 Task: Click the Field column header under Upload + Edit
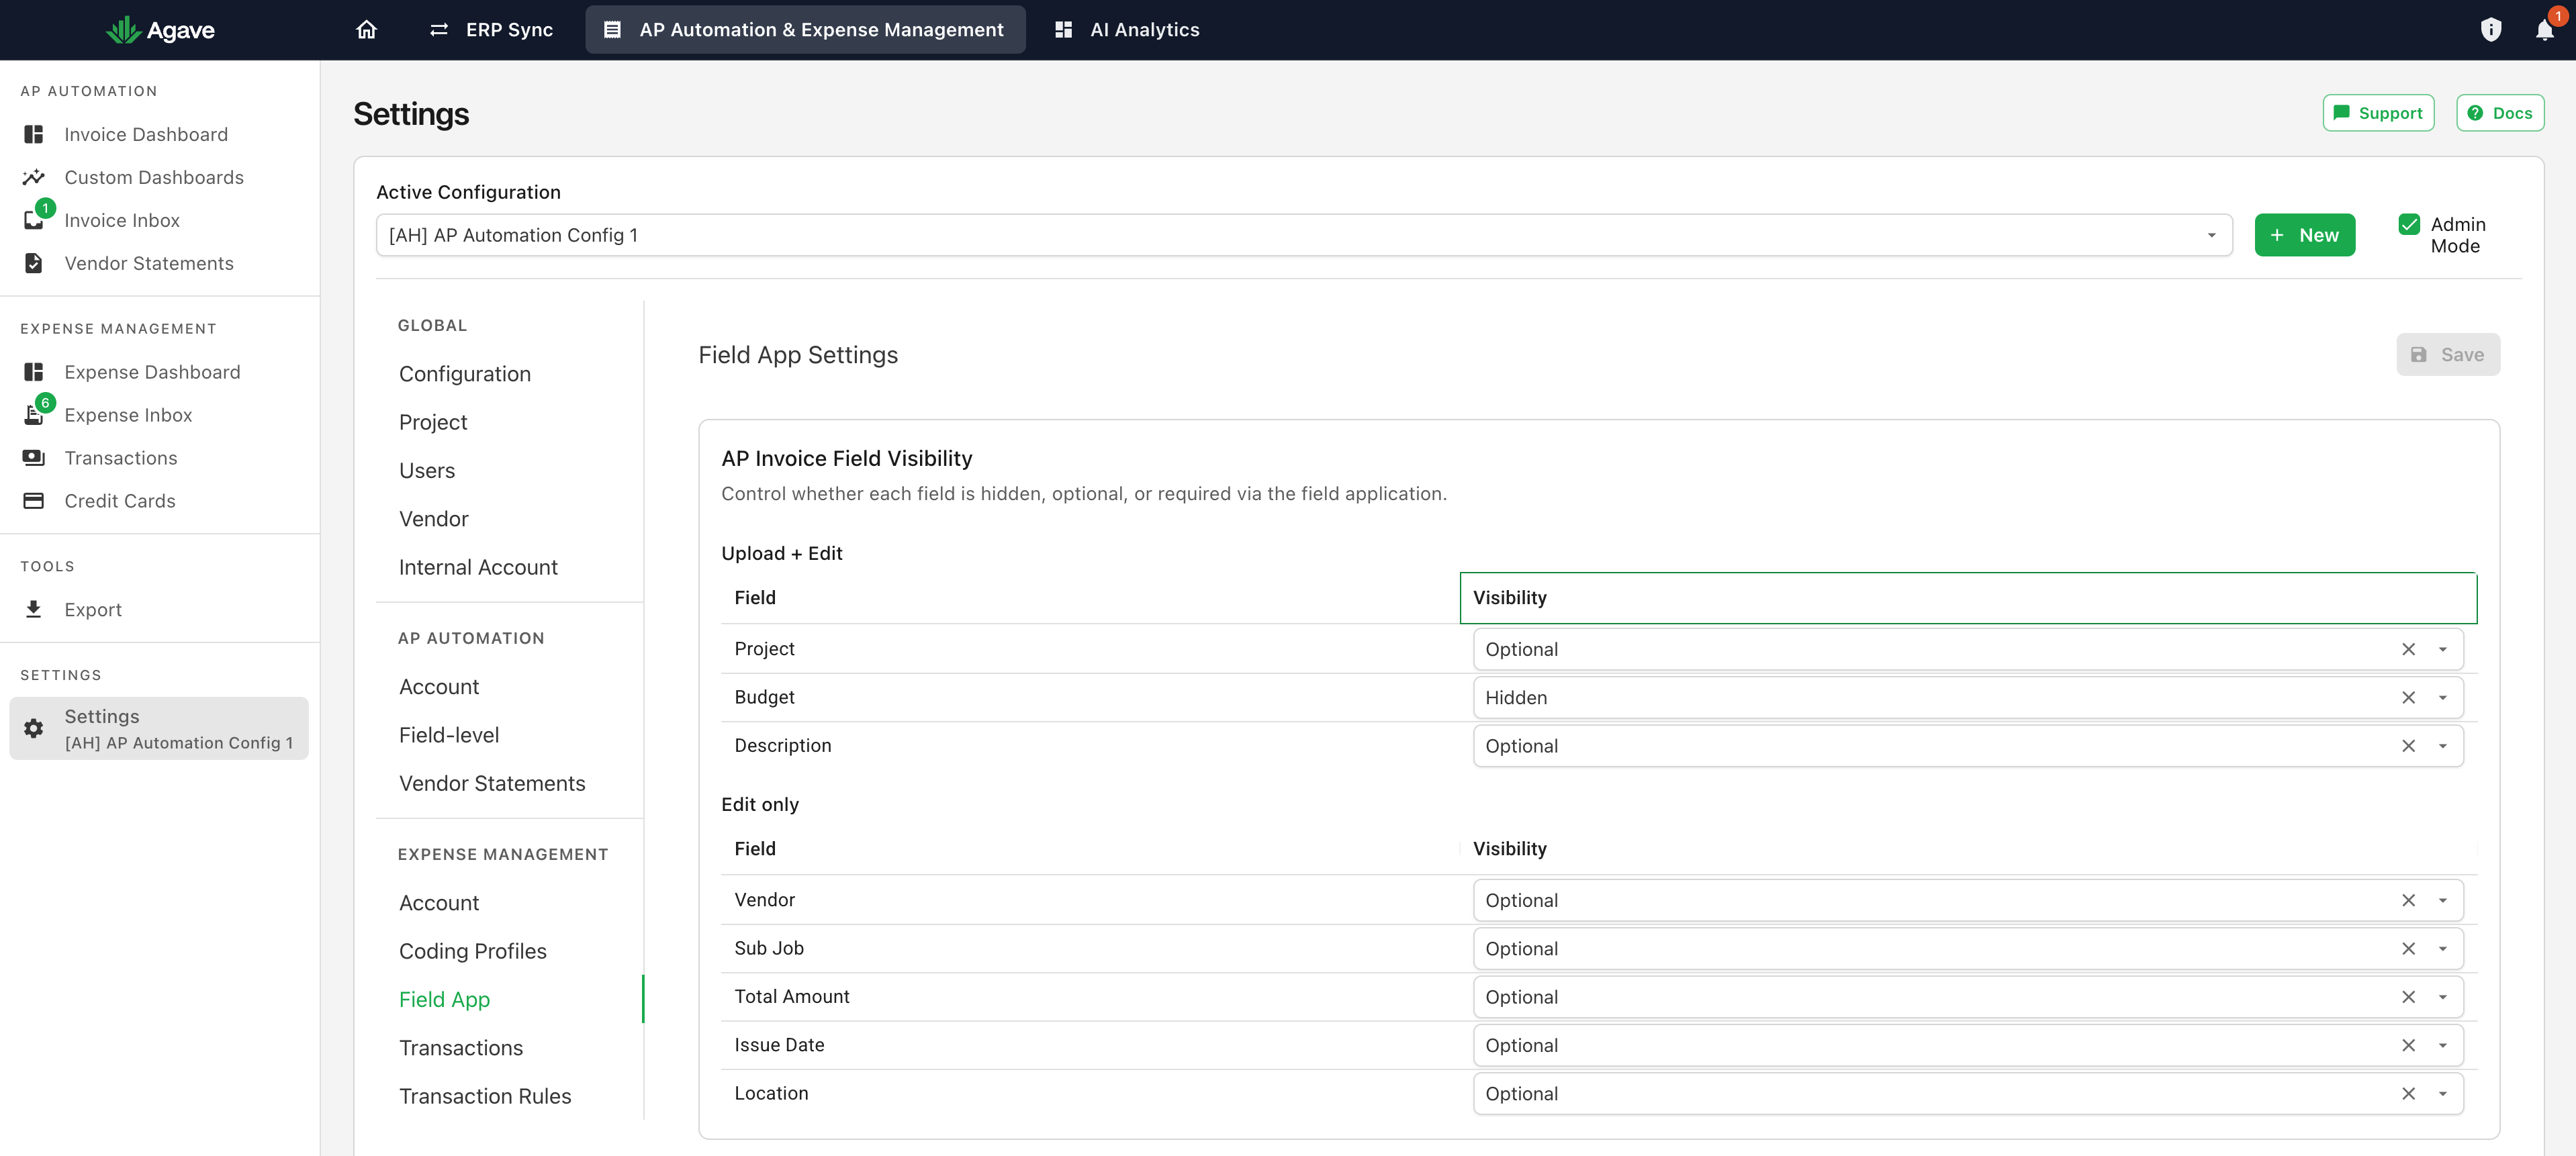point(1090,598)
